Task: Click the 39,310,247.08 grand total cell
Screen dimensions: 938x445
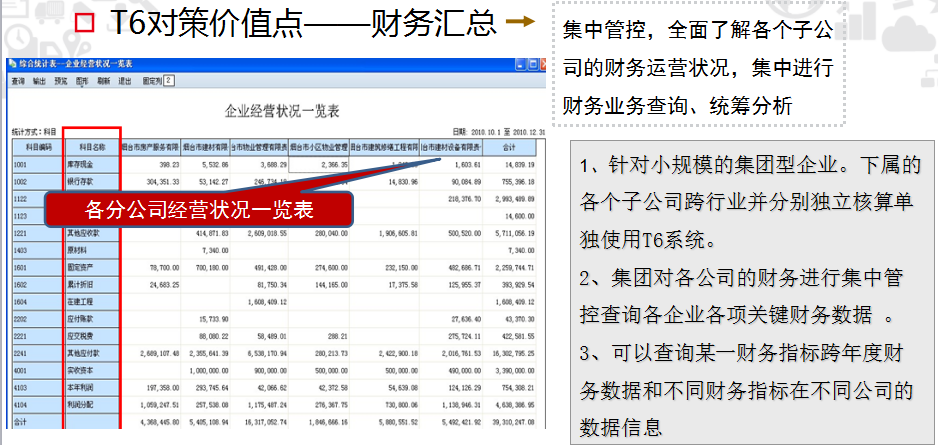Action: [x=510, y=421]
